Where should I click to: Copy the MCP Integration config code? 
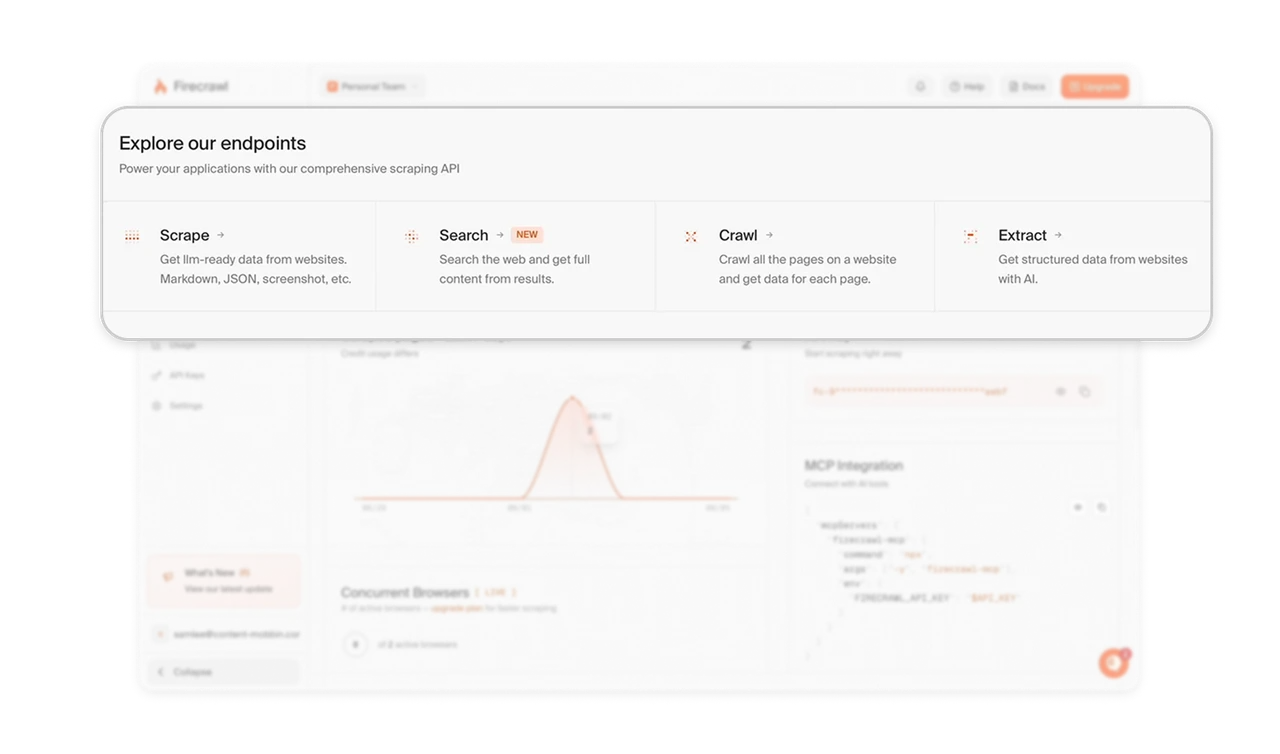coord(1102,508)
